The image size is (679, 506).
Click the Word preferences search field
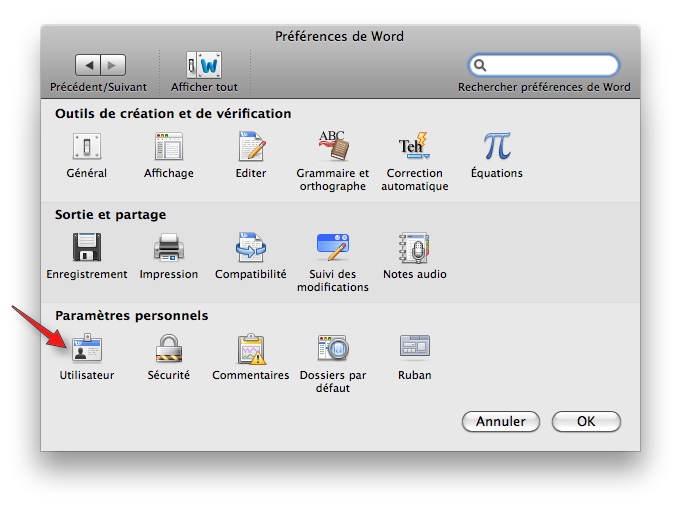click(544, 65)
